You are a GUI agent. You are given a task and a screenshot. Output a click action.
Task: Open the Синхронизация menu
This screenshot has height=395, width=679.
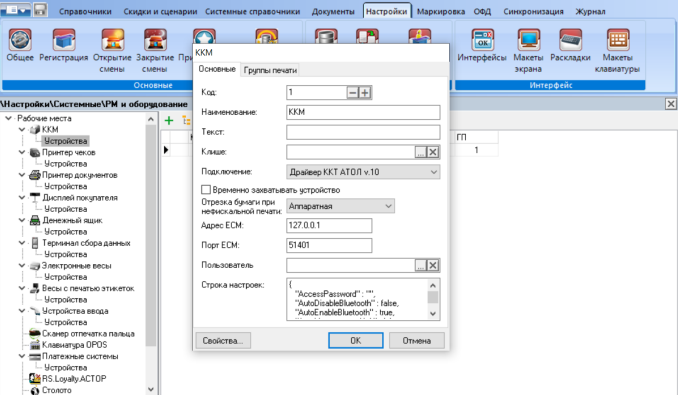tap(534, 12)
